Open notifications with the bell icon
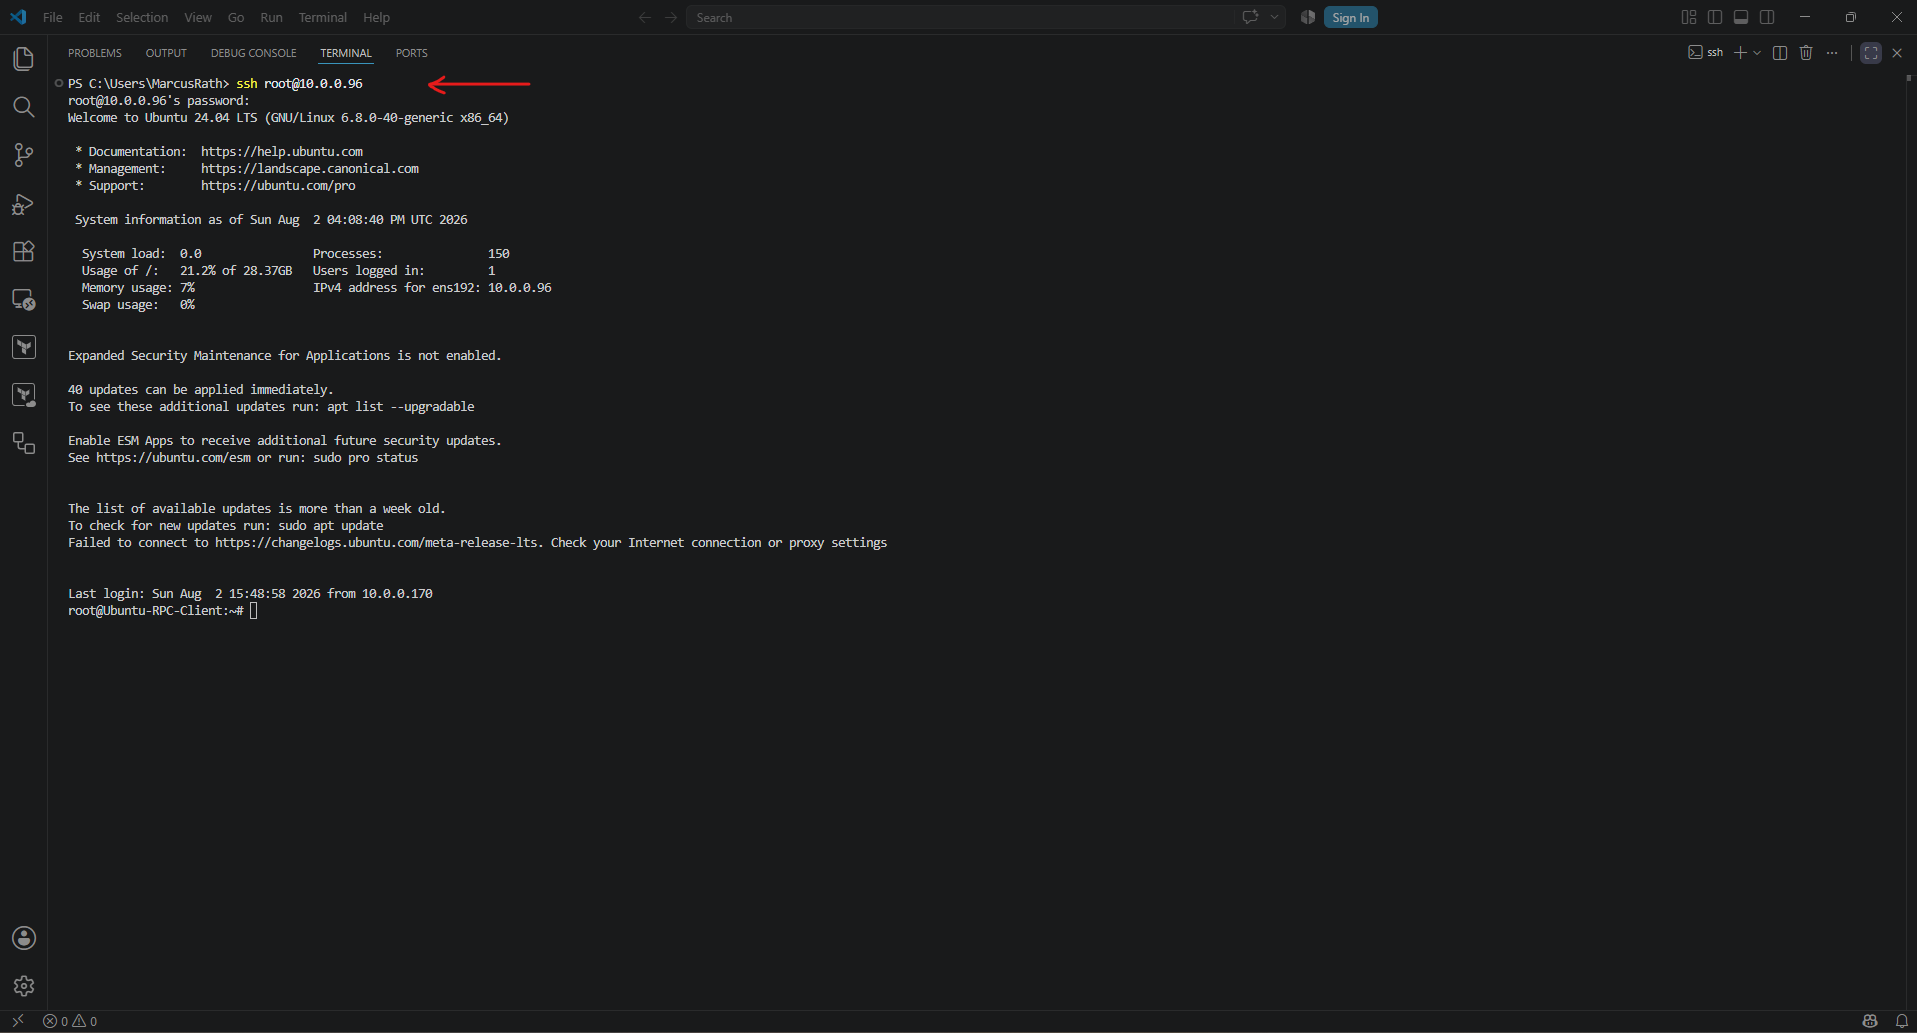 pos(1902,1021)
